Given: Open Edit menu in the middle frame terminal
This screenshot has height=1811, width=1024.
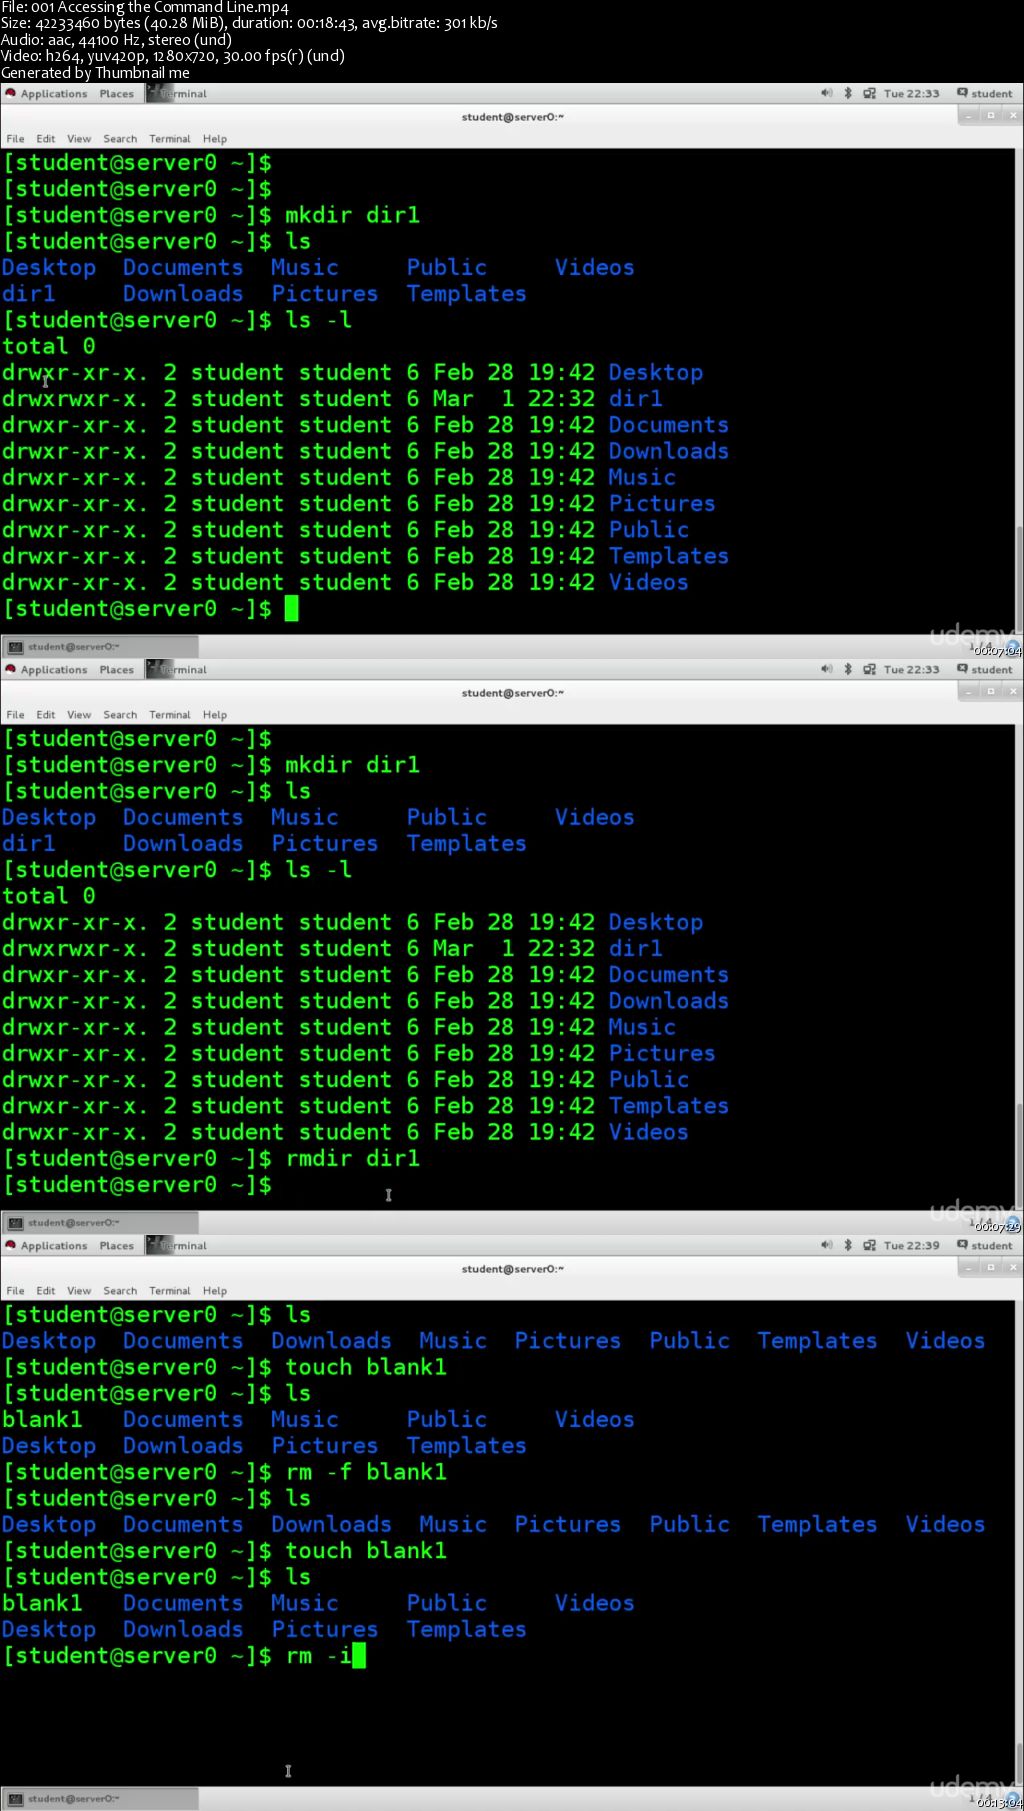Looking at the screenshot, I should [46, 715].
